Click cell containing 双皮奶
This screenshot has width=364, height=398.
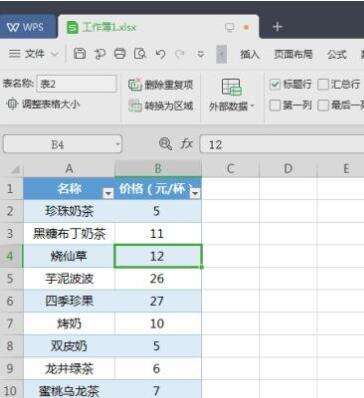point(69,346)
